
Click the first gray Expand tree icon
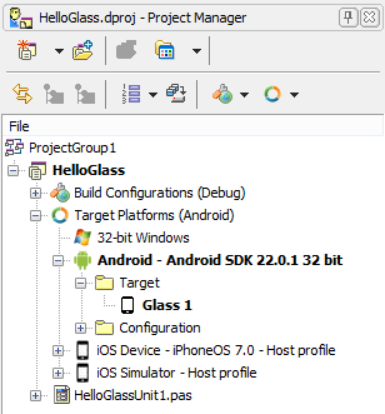pyautogui.click(x=54, y=94)
